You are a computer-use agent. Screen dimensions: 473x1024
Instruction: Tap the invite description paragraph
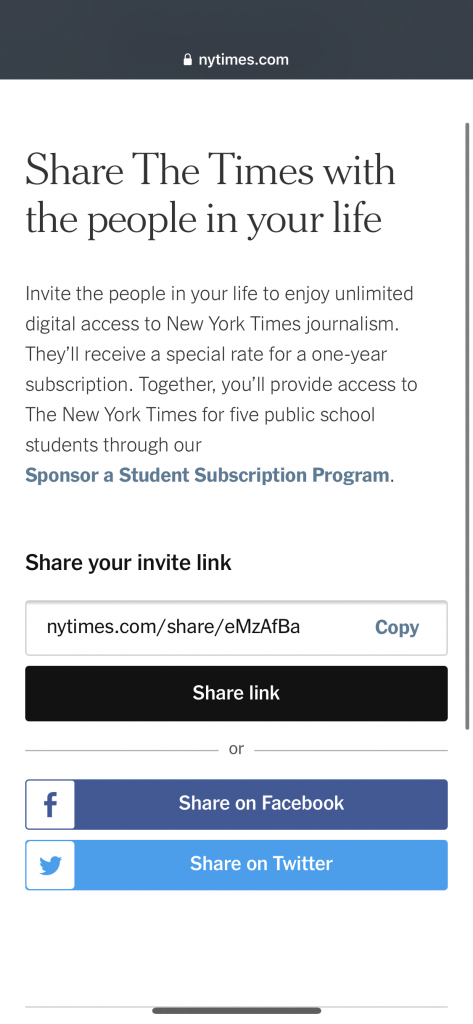[x=221, y=384]
